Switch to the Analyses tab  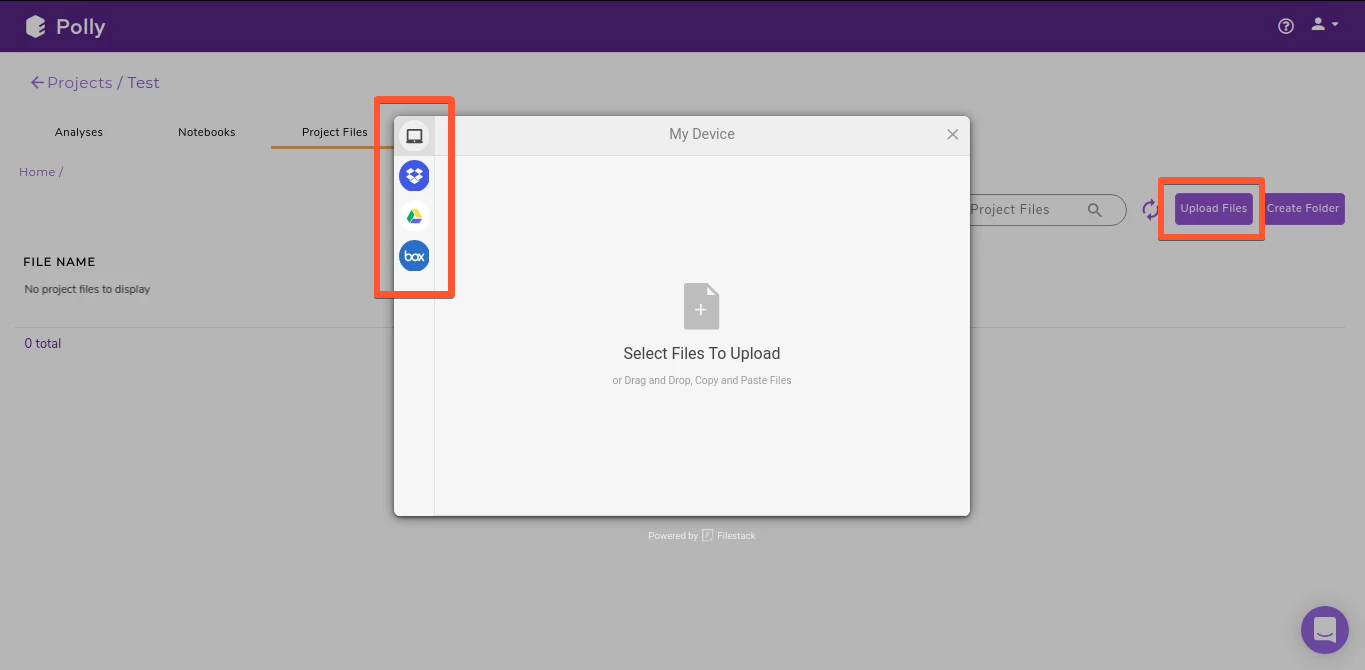click(x=78, y=131)
